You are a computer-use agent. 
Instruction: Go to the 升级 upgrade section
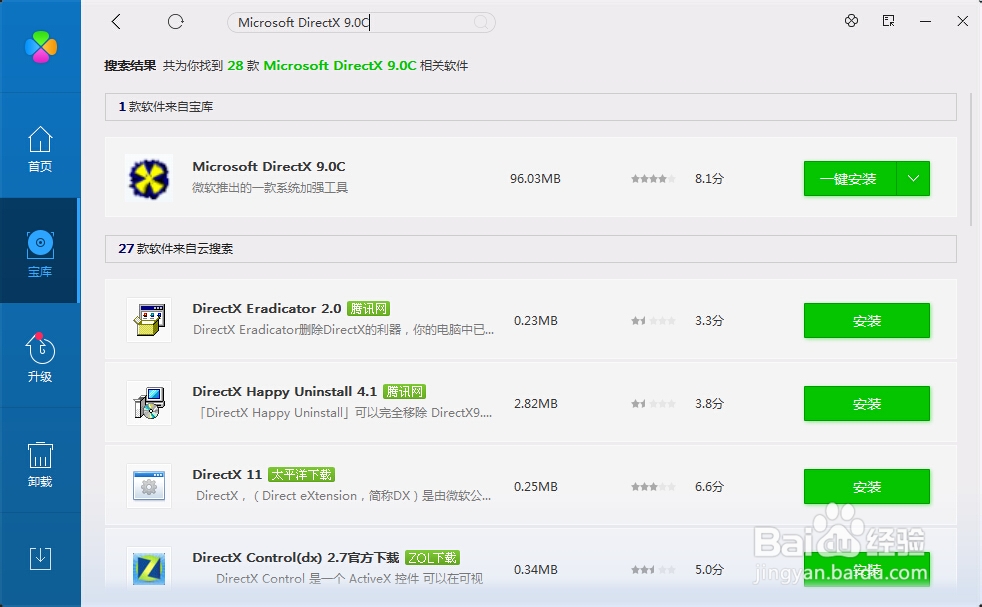(x=40, y=358)
